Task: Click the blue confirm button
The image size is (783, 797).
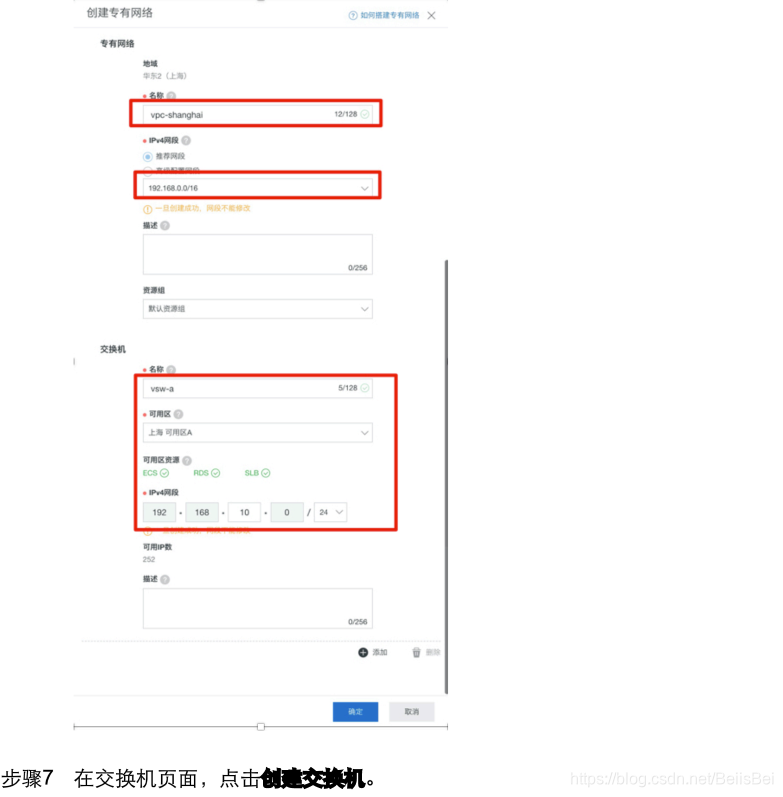Action: click(x=355, y=712)
